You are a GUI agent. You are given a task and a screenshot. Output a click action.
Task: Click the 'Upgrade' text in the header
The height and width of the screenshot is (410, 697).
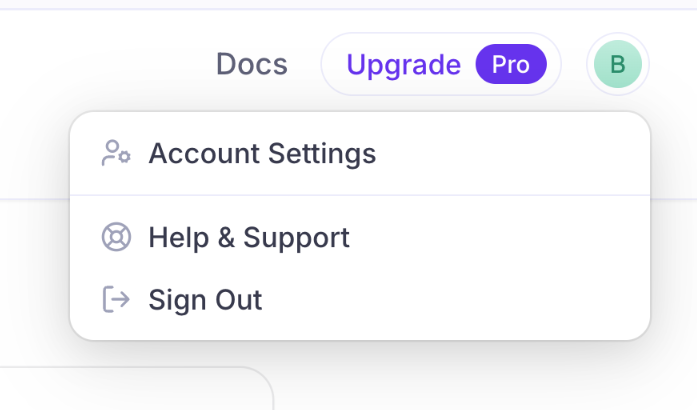coord(403,65)
